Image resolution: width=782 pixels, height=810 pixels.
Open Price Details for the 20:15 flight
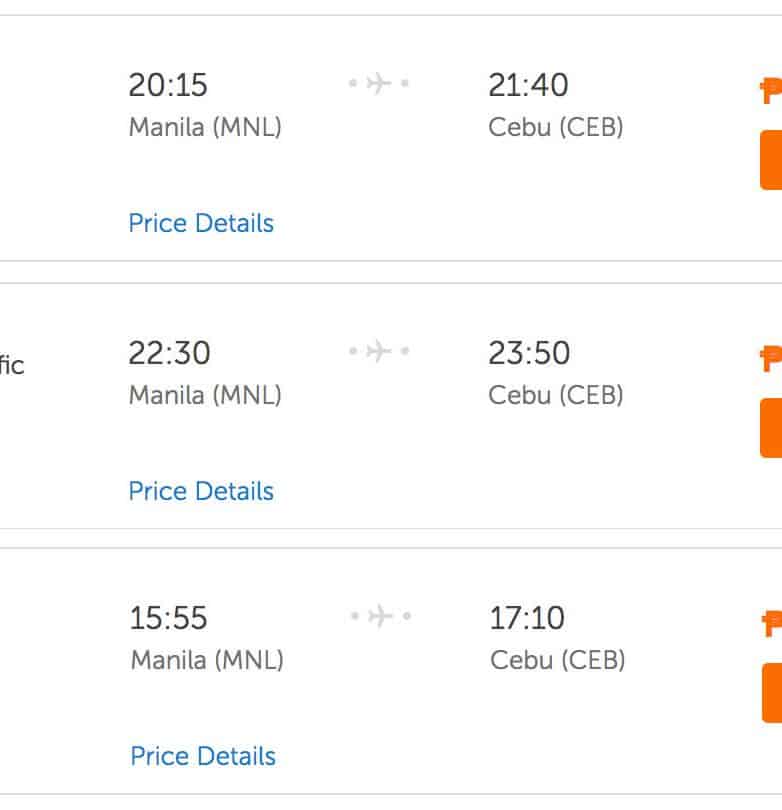click(x=201, y=223)
